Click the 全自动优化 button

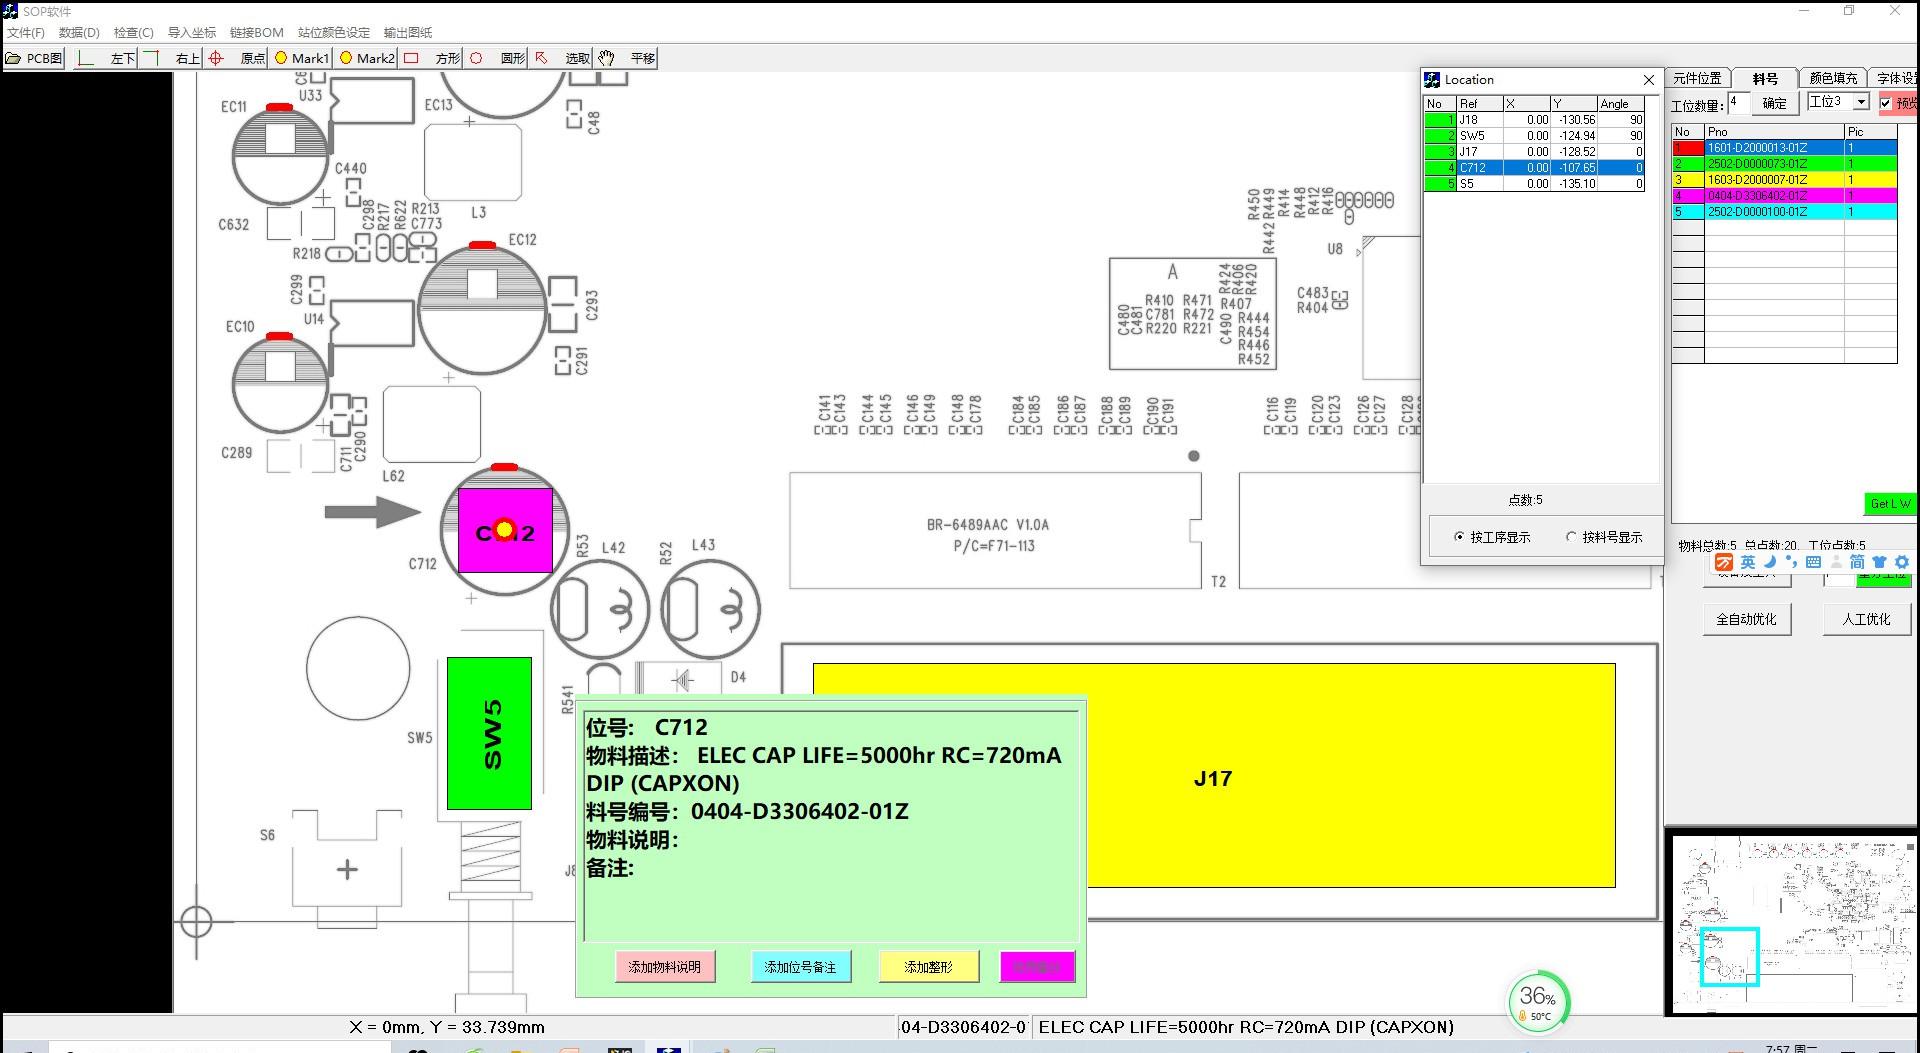[x=1746, y=619]
